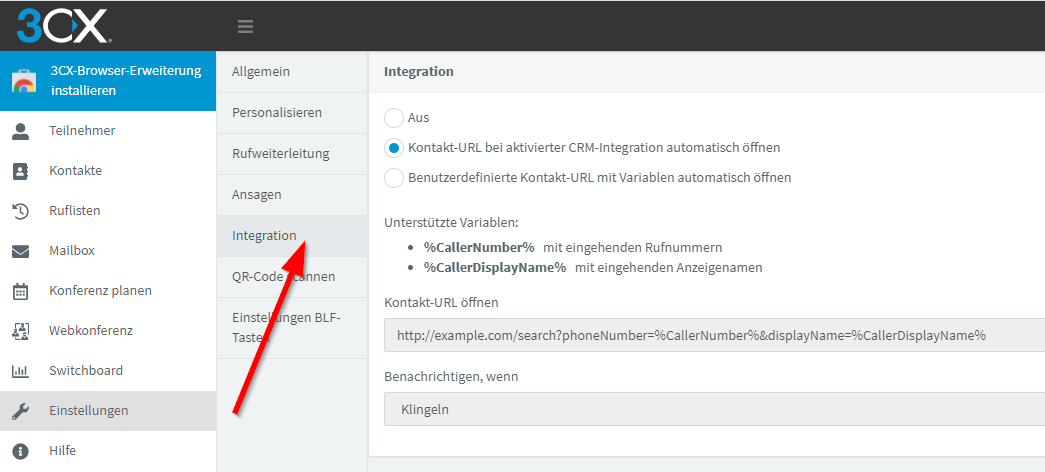The width and height of the screenshot is (1045, 472).
Task: Click the %CallerDisplayName% variable text
Action: 495,268
